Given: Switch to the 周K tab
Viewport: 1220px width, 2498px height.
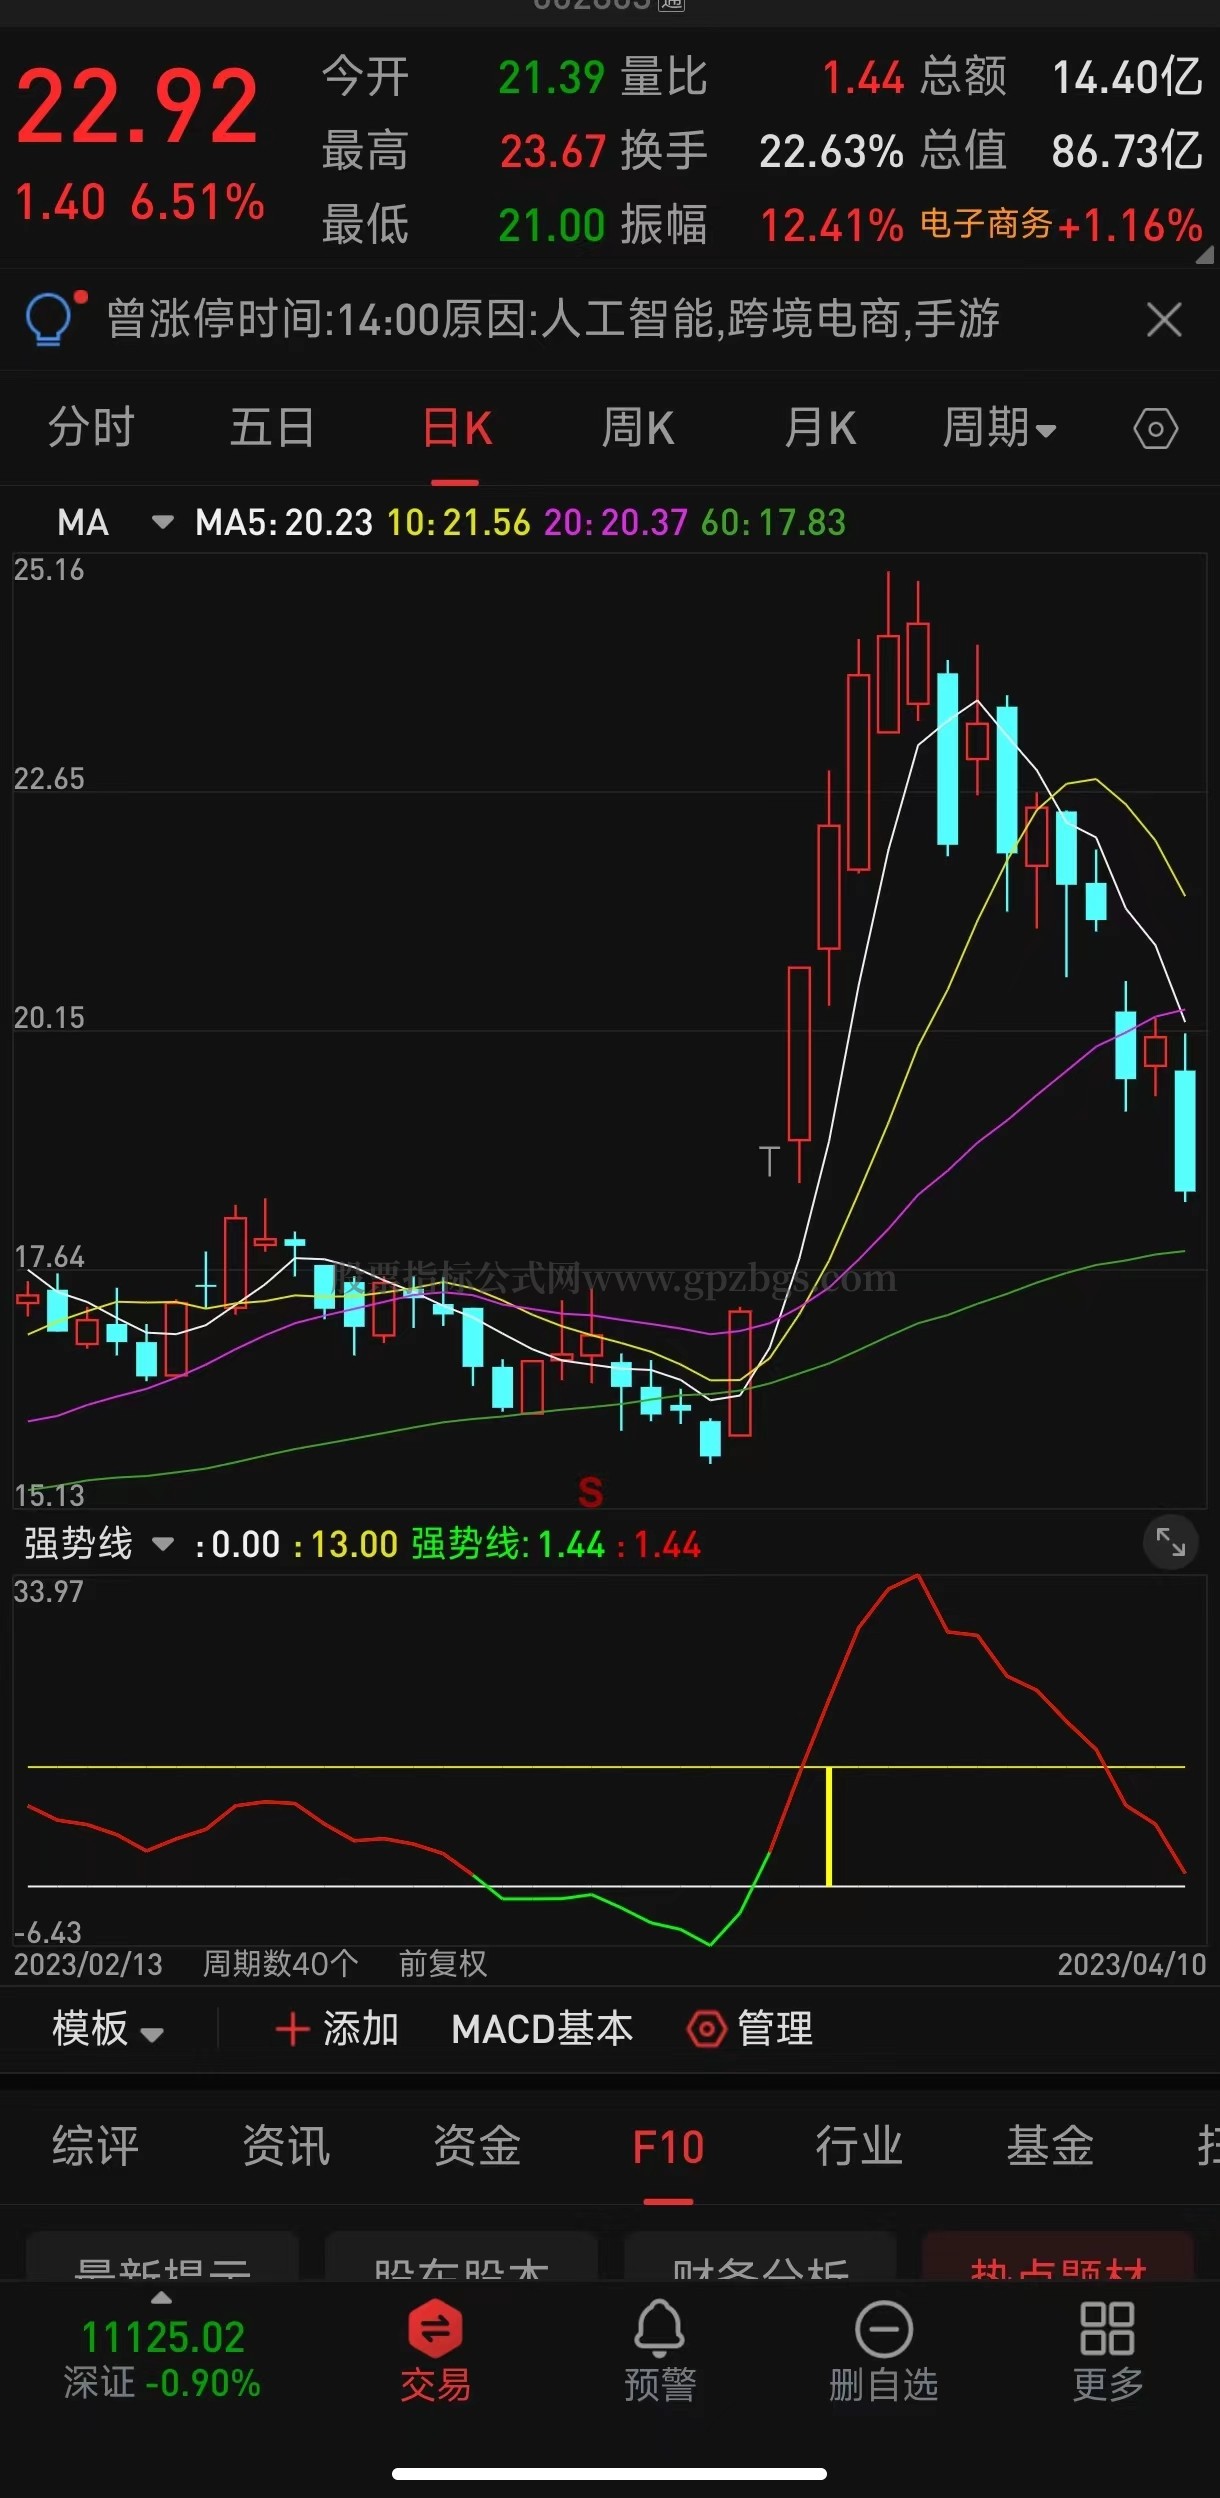Looking at the screenshot, I should coord(638,428).
